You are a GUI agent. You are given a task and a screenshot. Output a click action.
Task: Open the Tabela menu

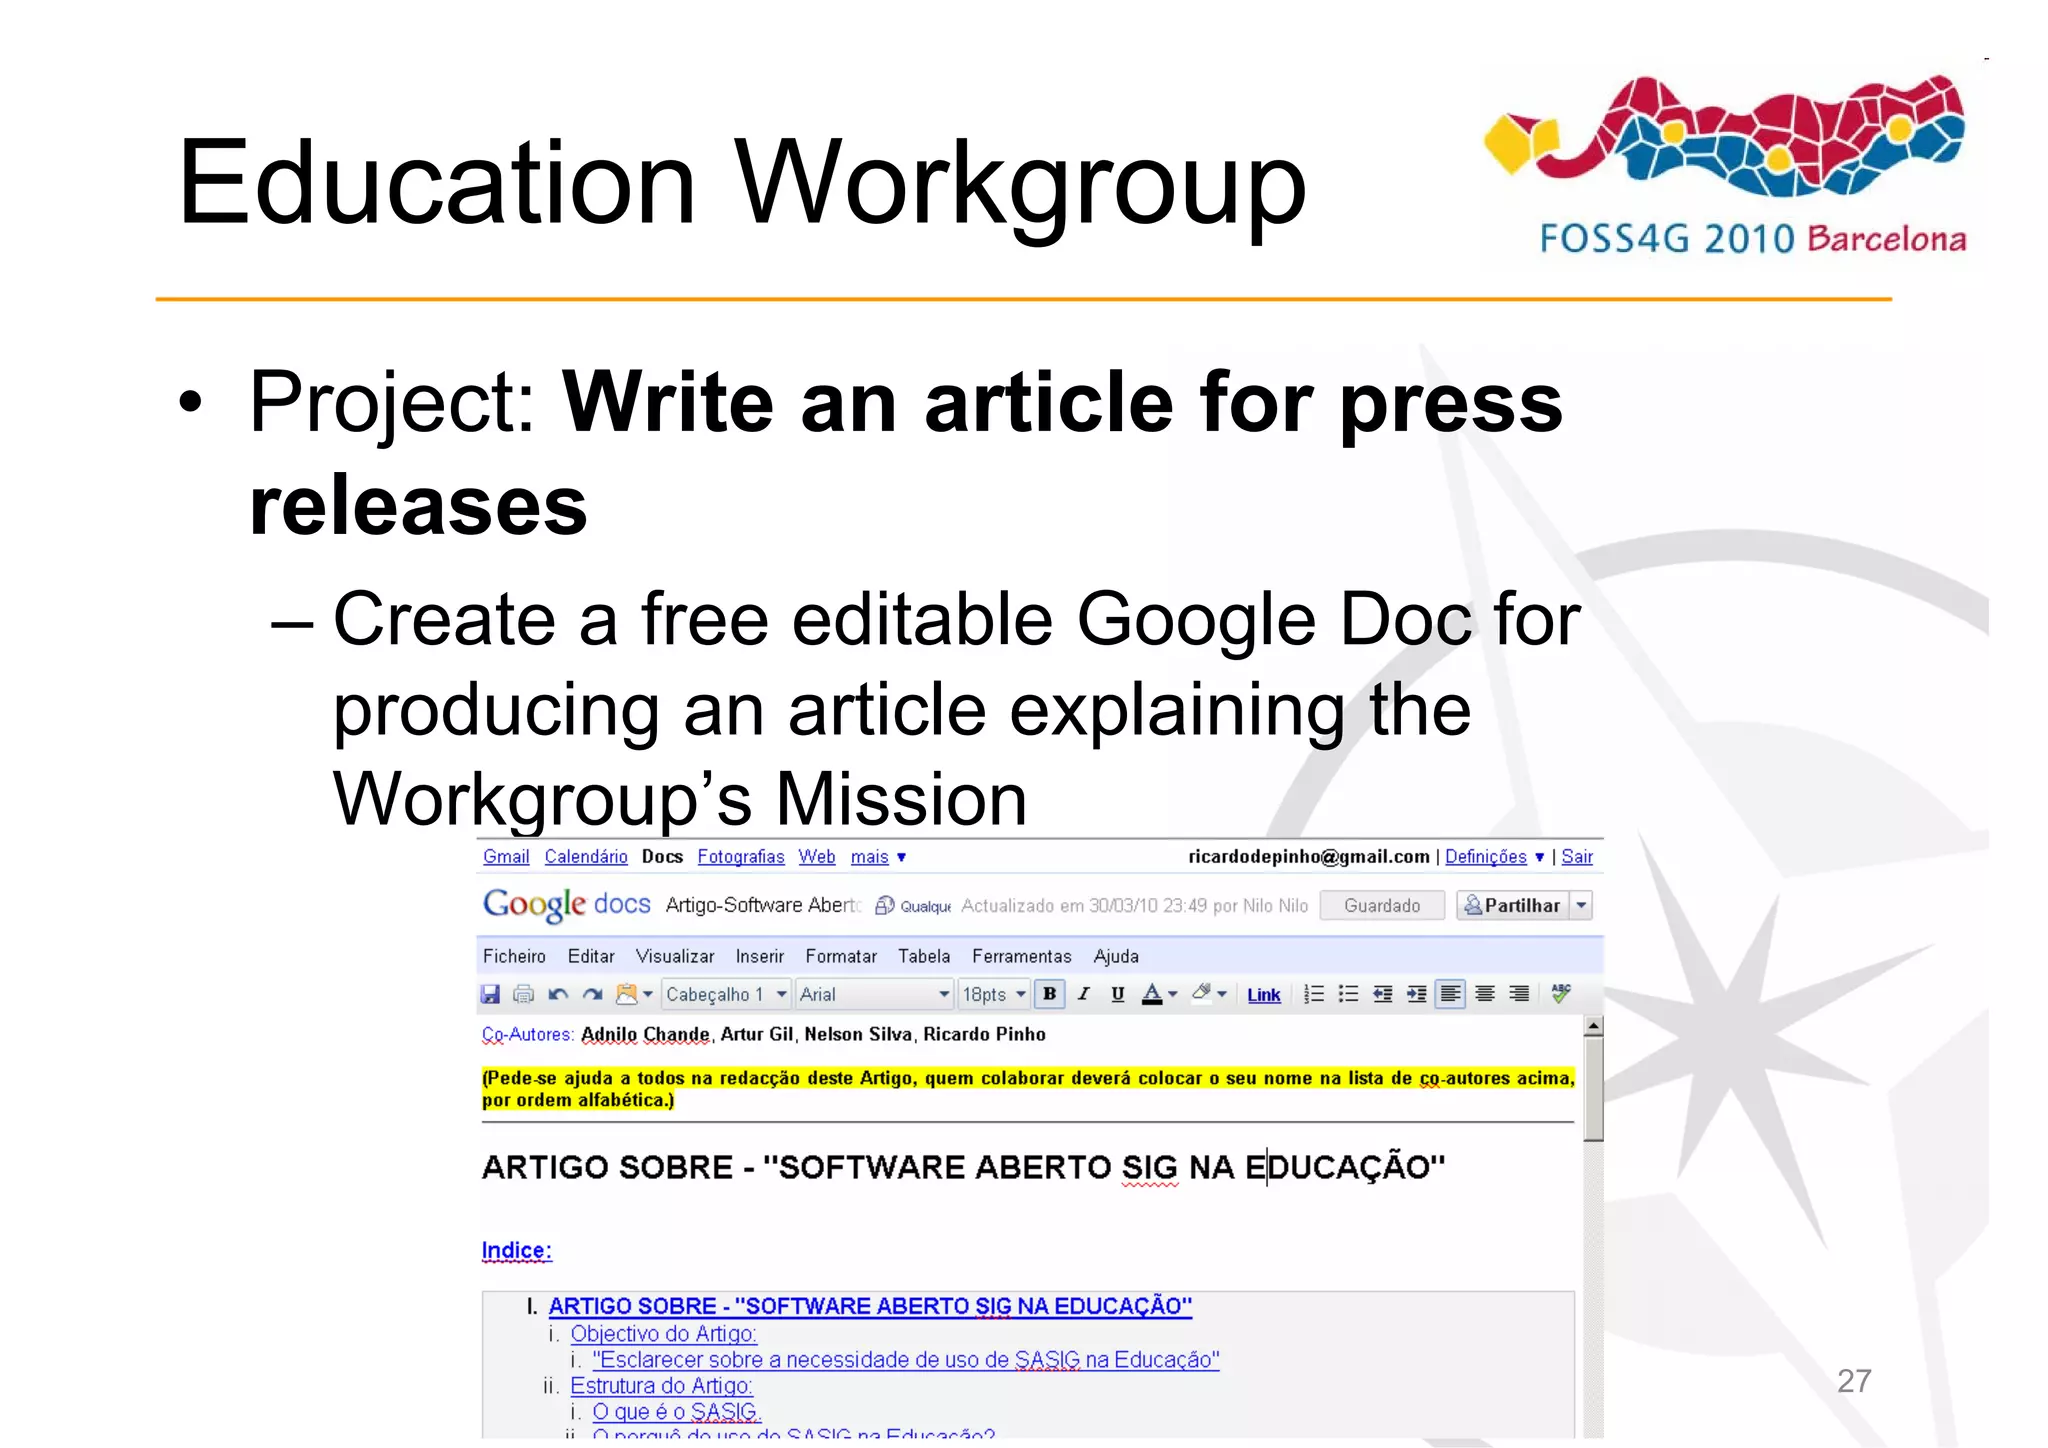(924, 956)
